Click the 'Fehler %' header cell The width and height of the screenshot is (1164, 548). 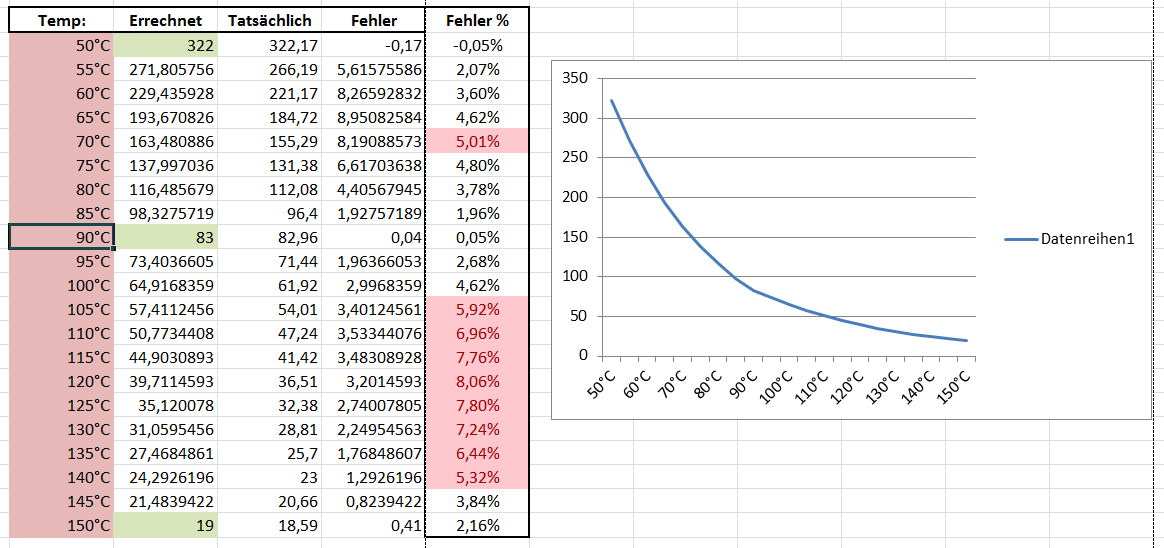477,21
